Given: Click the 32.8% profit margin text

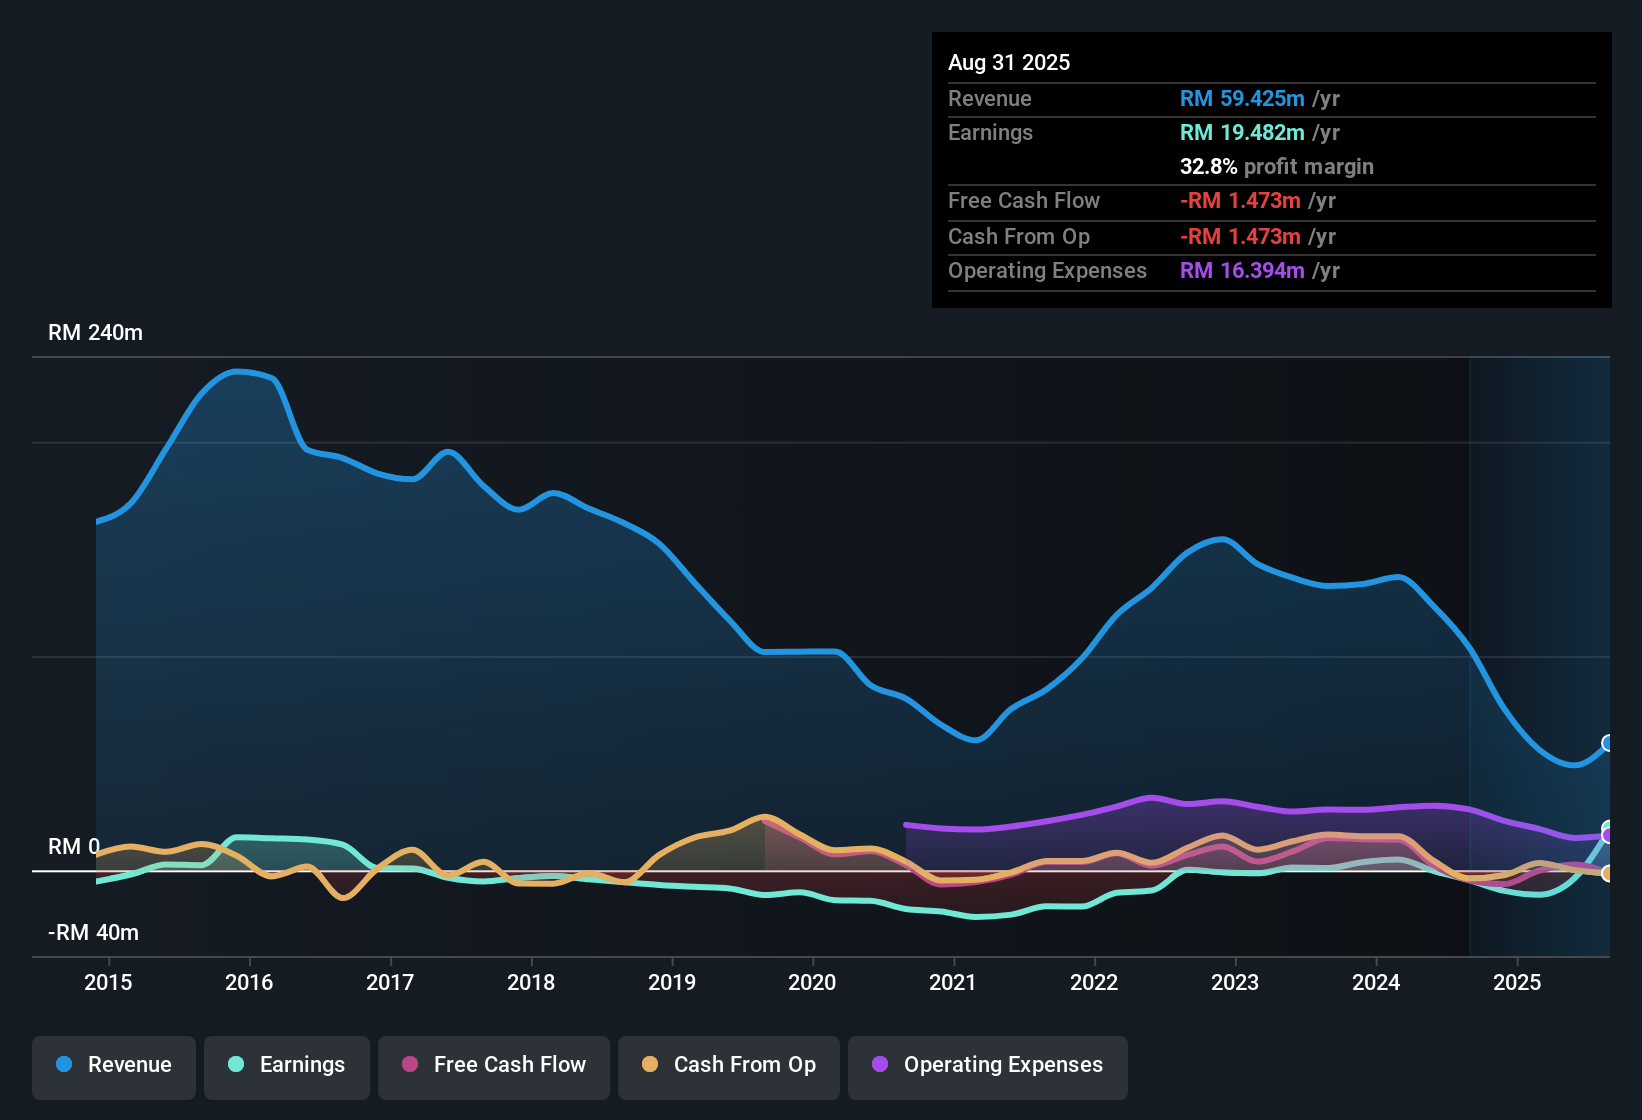Looking at the screenshot, I should (x=1277, y=166).
